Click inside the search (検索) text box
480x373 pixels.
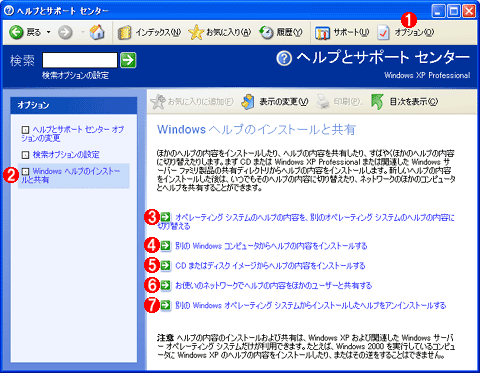click(80, 60)
